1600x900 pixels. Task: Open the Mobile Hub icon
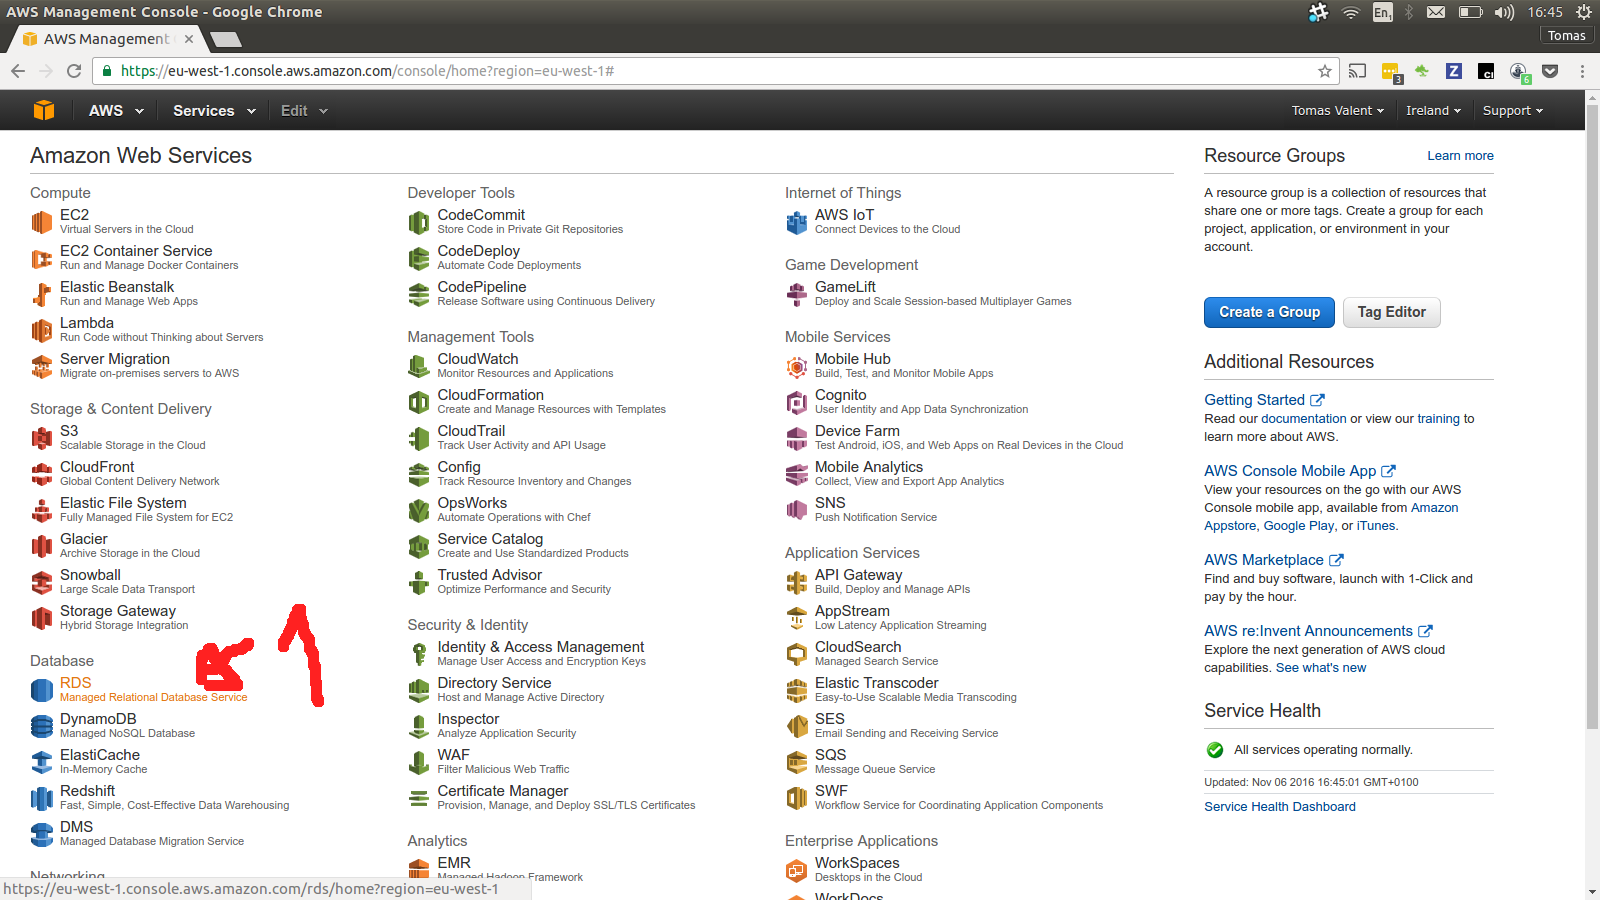pos(797,366)
